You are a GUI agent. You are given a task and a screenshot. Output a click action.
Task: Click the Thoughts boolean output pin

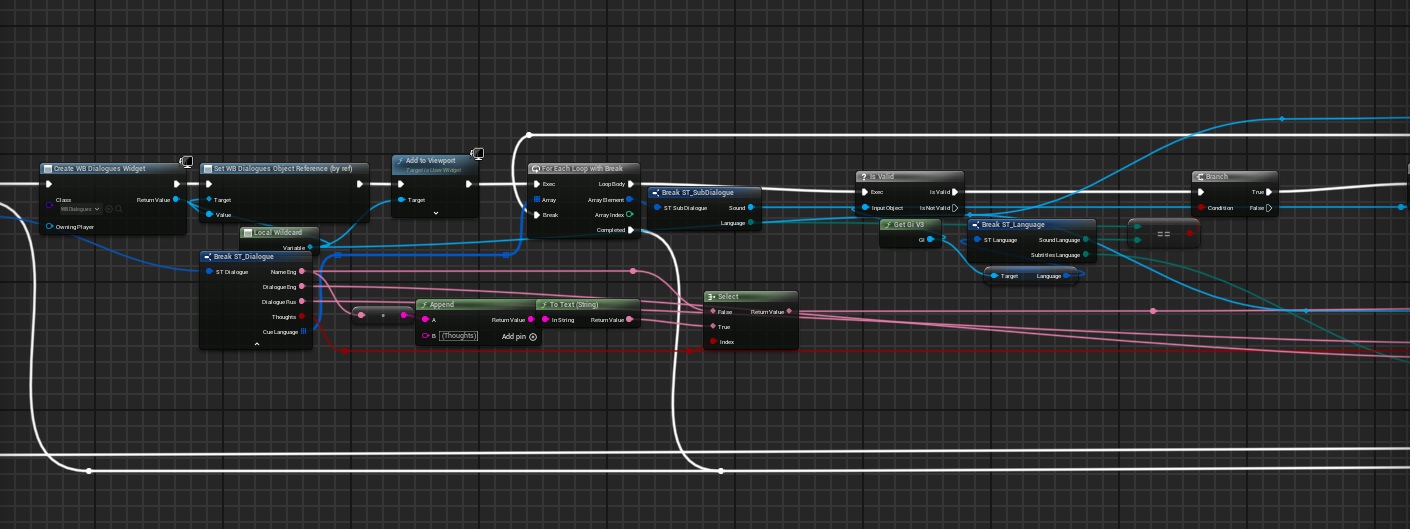302,316
